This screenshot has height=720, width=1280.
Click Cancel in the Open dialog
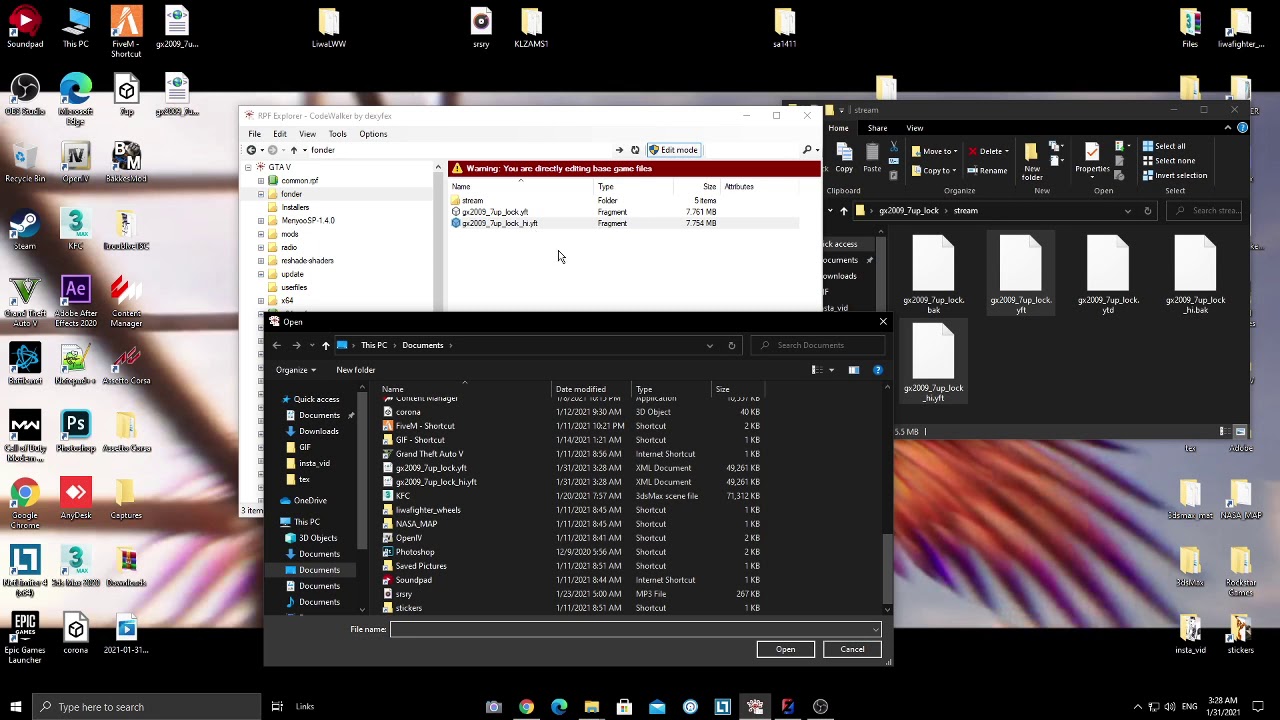point(852,649)
